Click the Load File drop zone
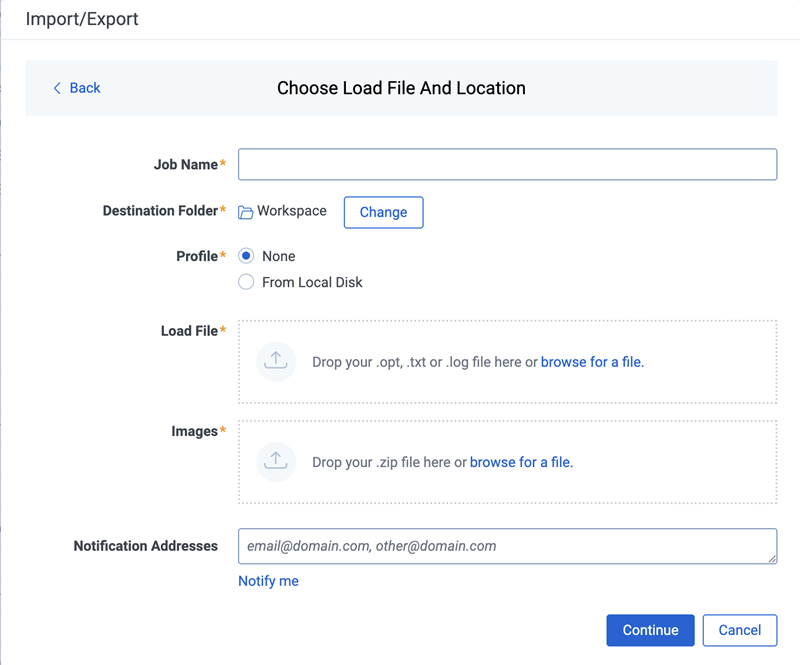The height and width of the screenshot is (665, 800). click(508, 361)
